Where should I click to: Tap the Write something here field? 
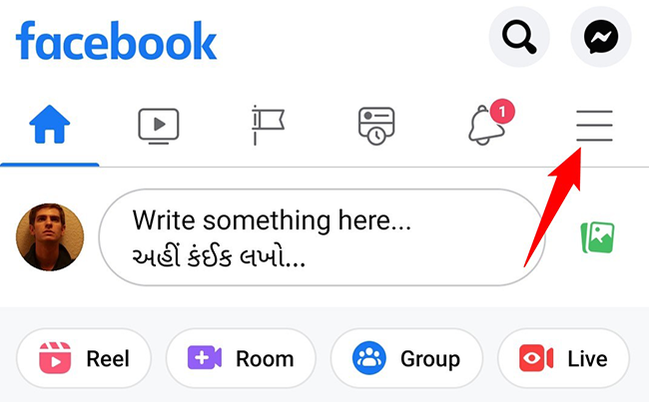[x=322, y=237]
